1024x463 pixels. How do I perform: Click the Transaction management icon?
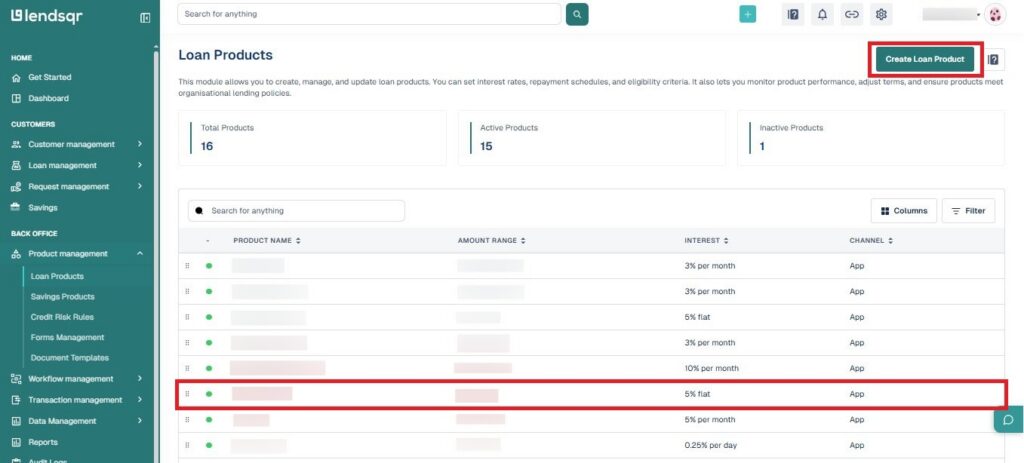click(16, 400)
